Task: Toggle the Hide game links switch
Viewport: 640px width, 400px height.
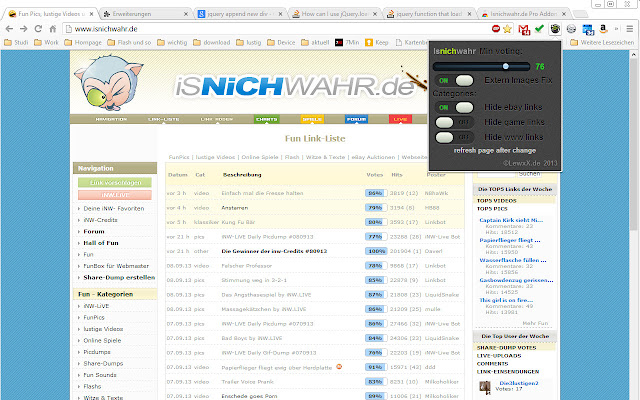Action: pos(454,122)
